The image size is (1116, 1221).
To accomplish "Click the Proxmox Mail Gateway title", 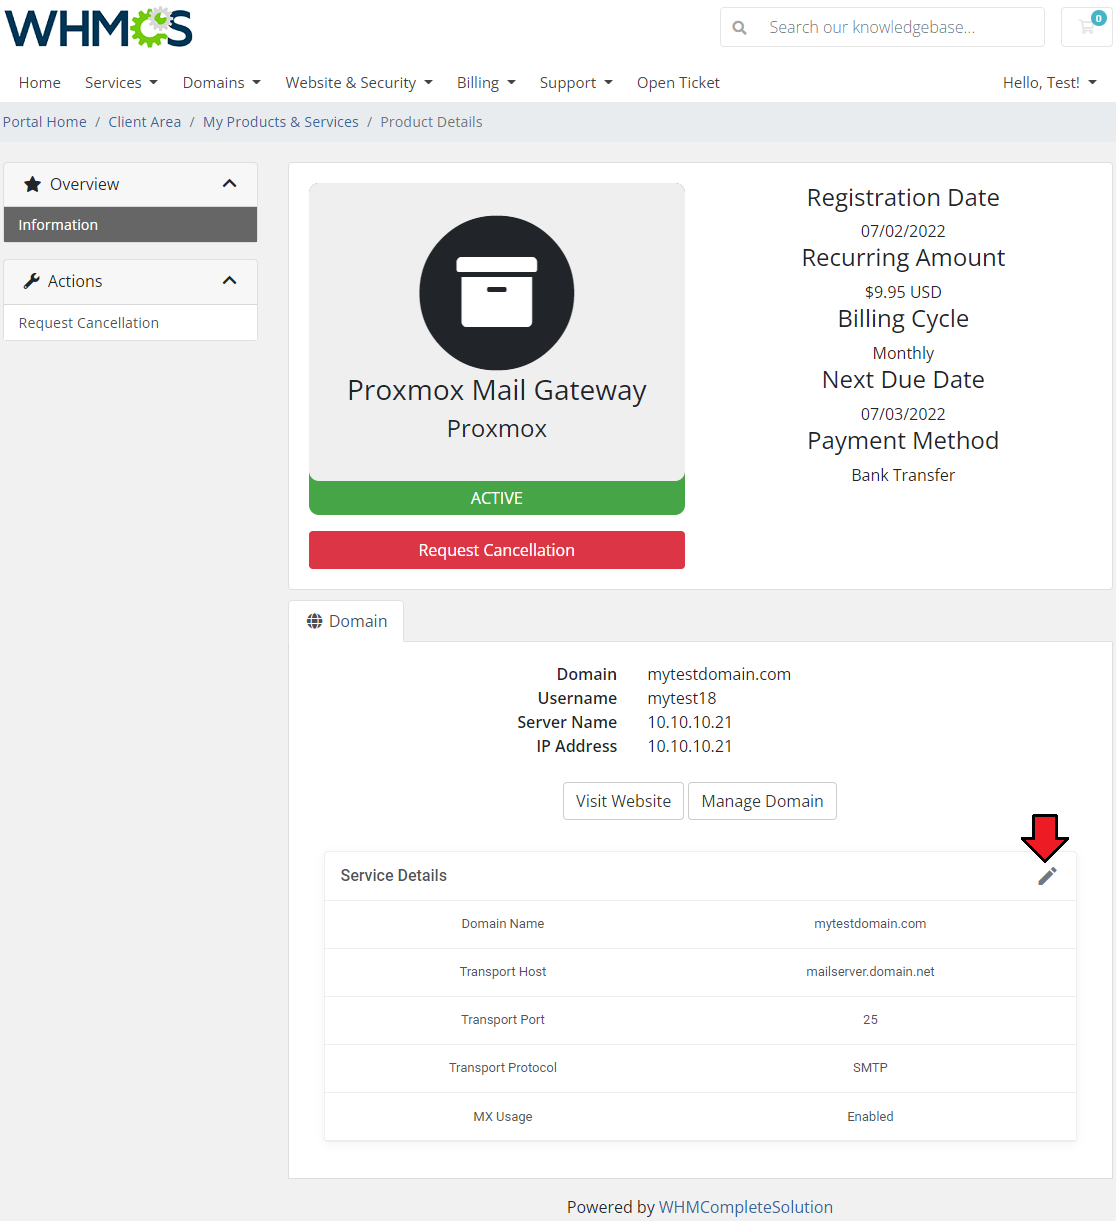I will point(497,390).
